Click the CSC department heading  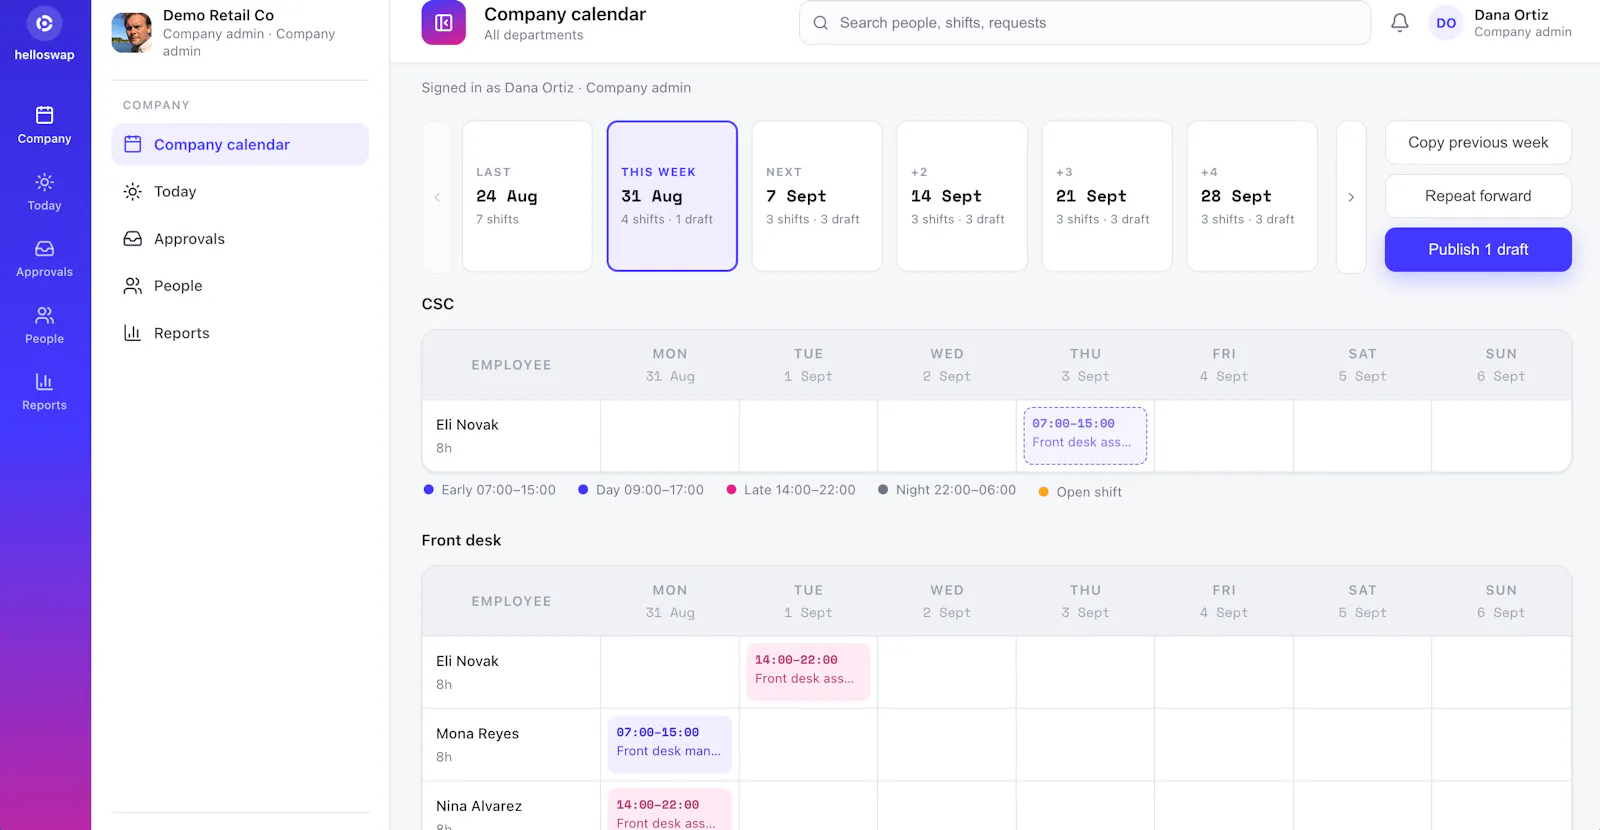[438, 304]
